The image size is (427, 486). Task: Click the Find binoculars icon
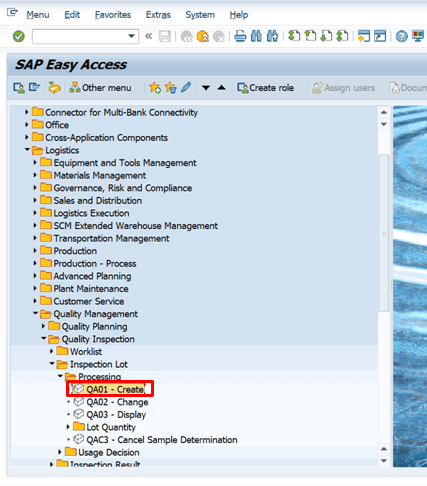[x=256, y=36]
